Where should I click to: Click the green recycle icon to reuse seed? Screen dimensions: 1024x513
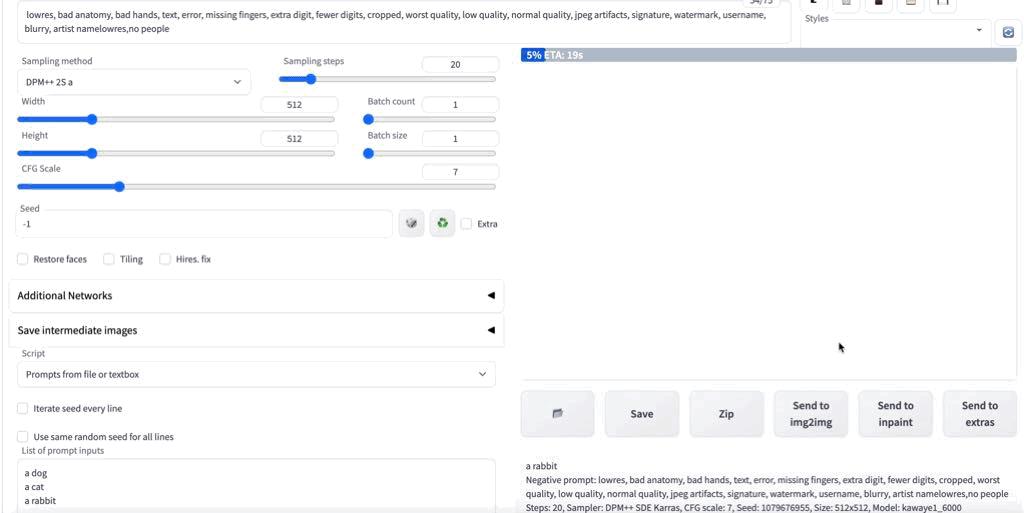(x=442, y=223)
